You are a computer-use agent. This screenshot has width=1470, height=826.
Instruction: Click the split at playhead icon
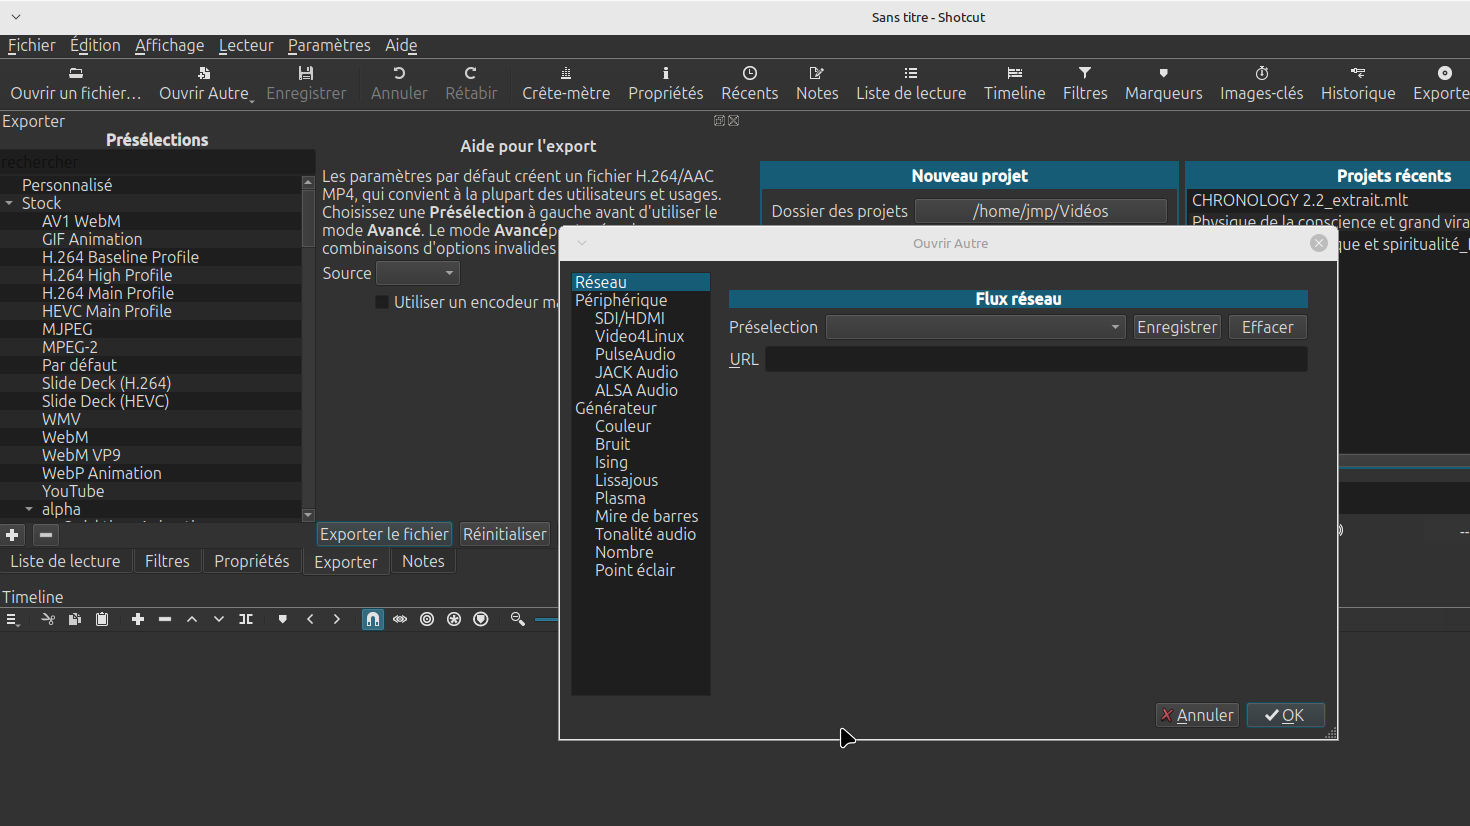(x=246, y=620)
